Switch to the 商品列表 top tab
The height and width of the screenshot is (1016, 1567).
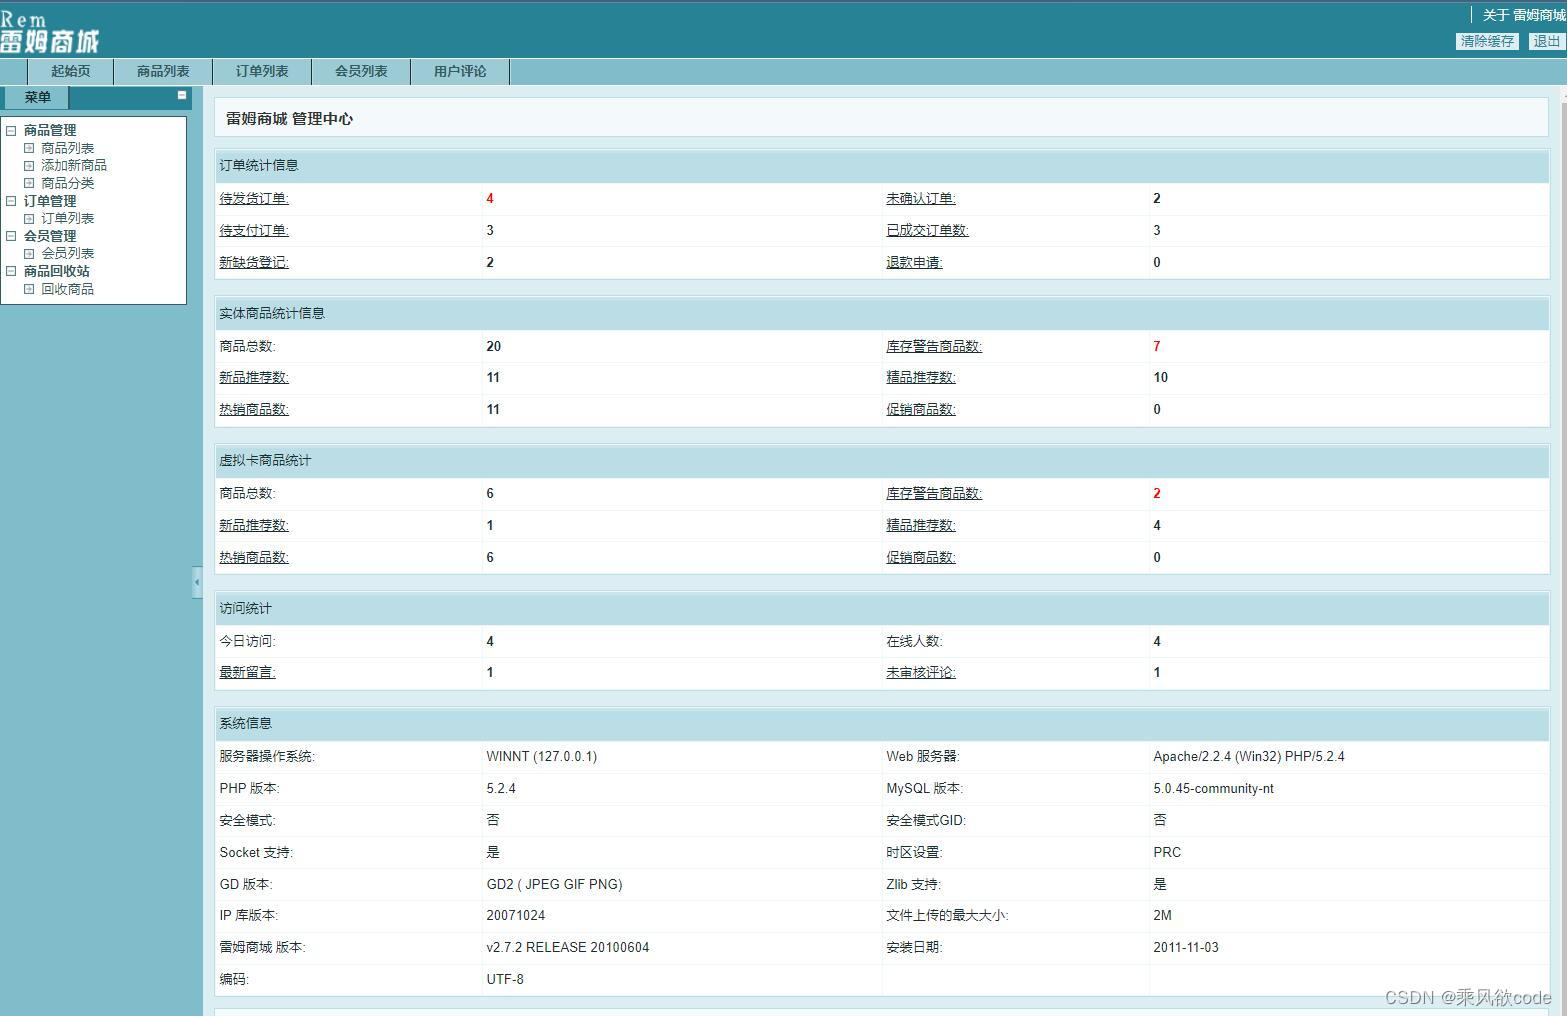(163, 71)
